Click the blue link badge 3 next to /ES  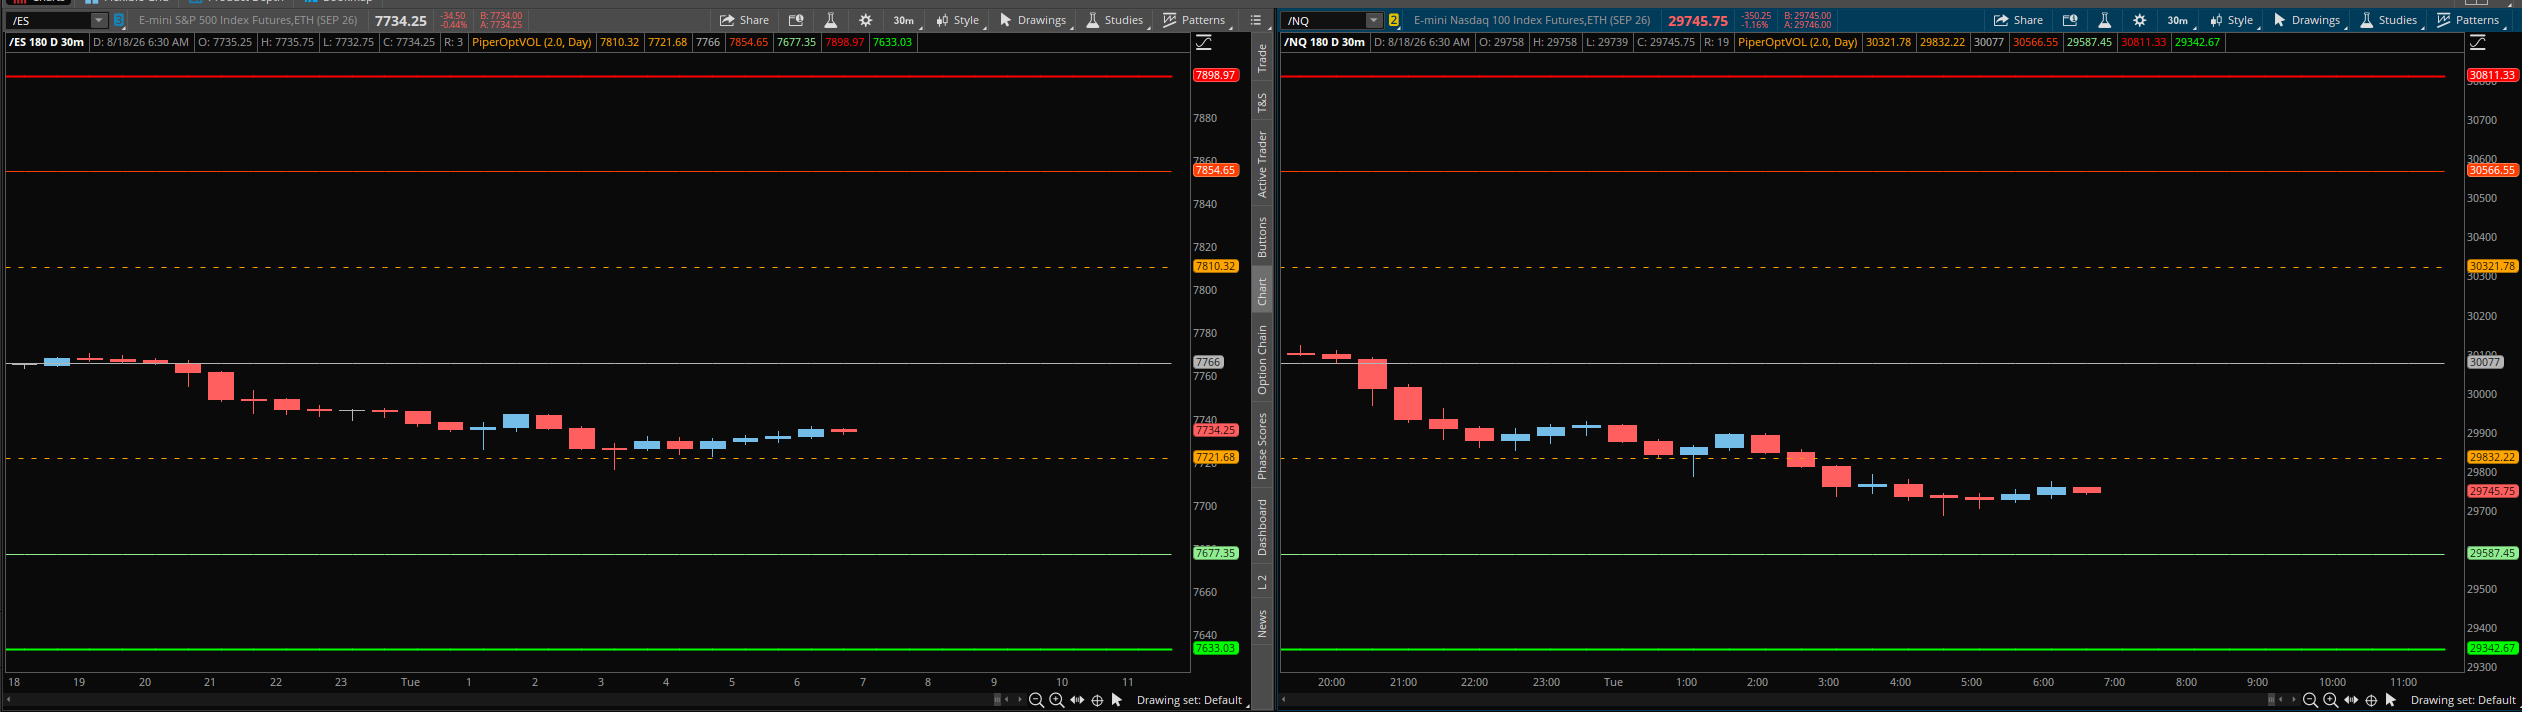pos(119,20)
